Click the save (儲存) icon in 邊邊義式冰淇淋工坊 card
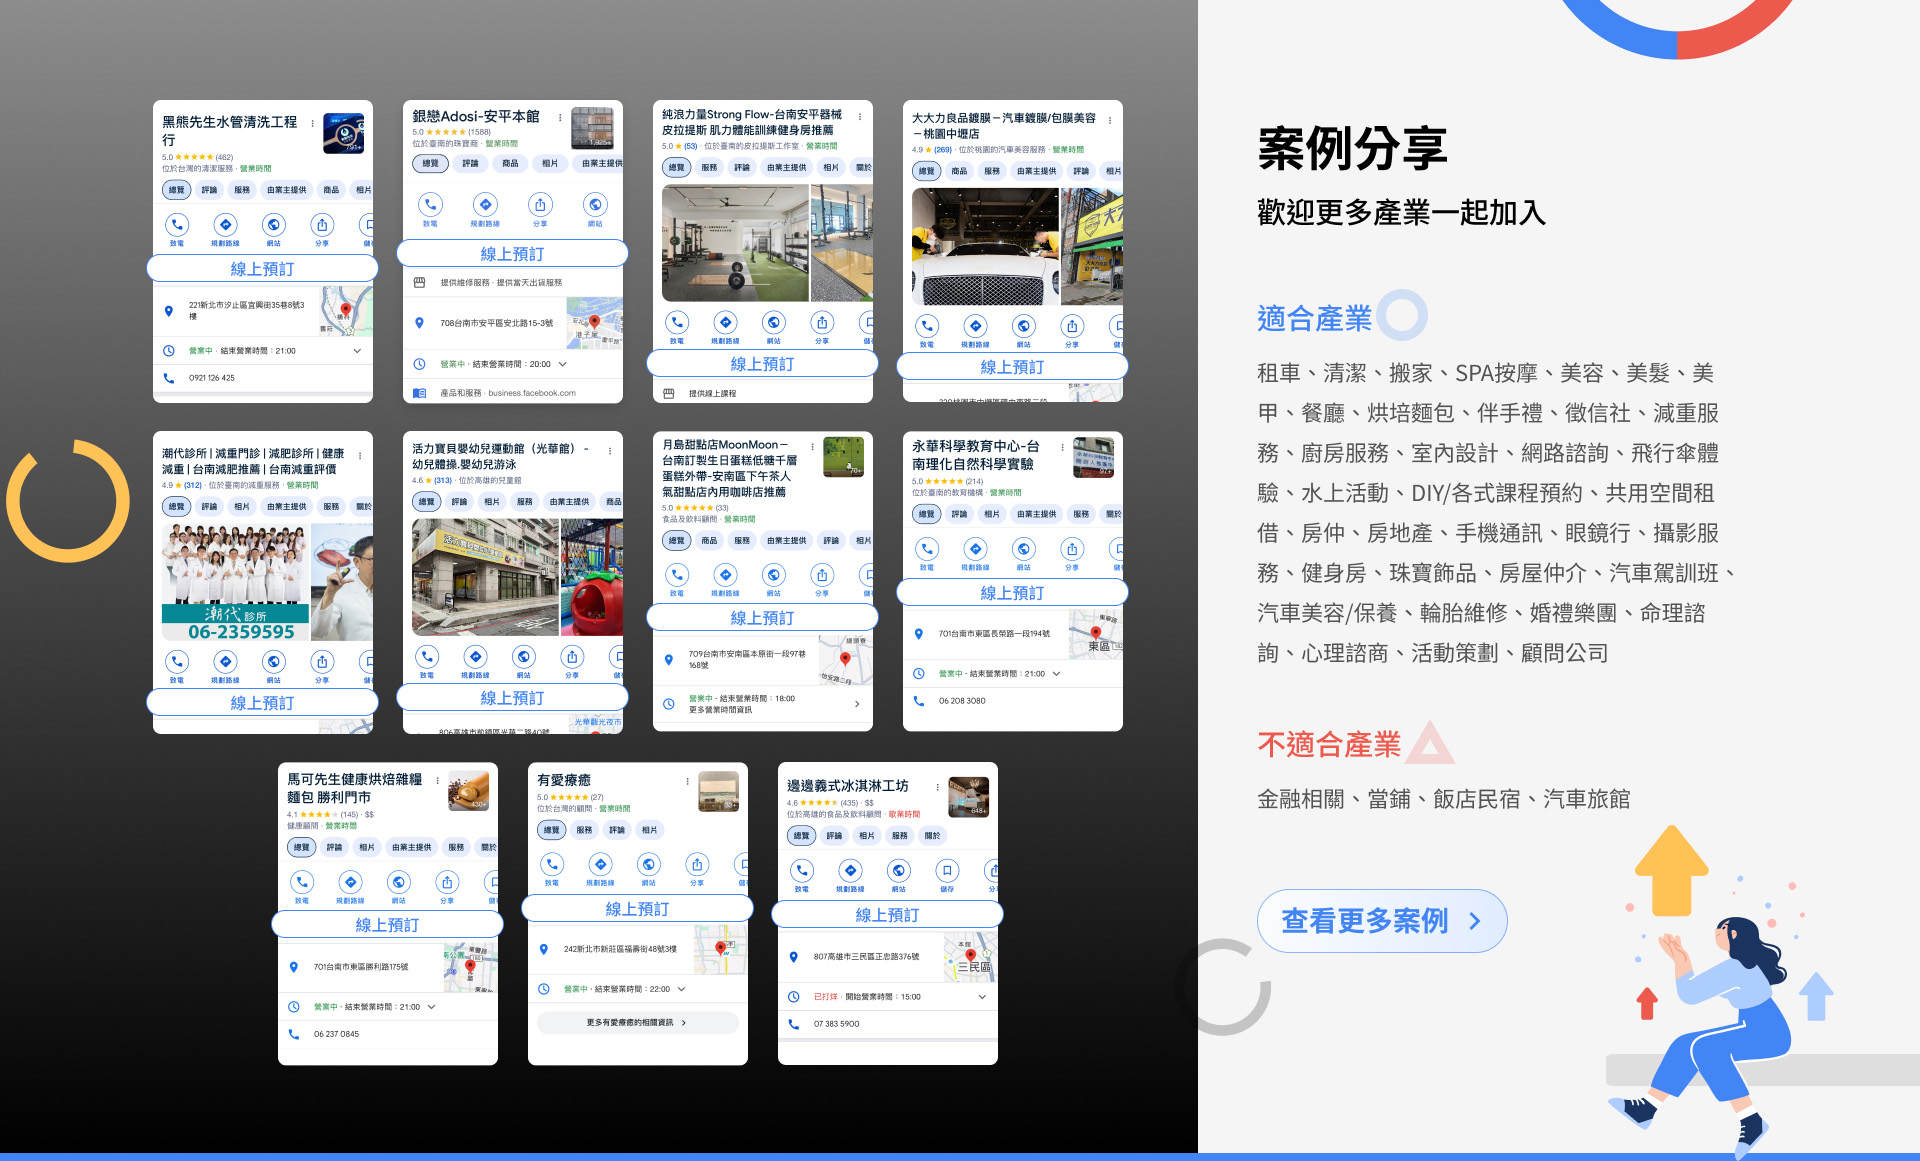 (x=947, y=870)
